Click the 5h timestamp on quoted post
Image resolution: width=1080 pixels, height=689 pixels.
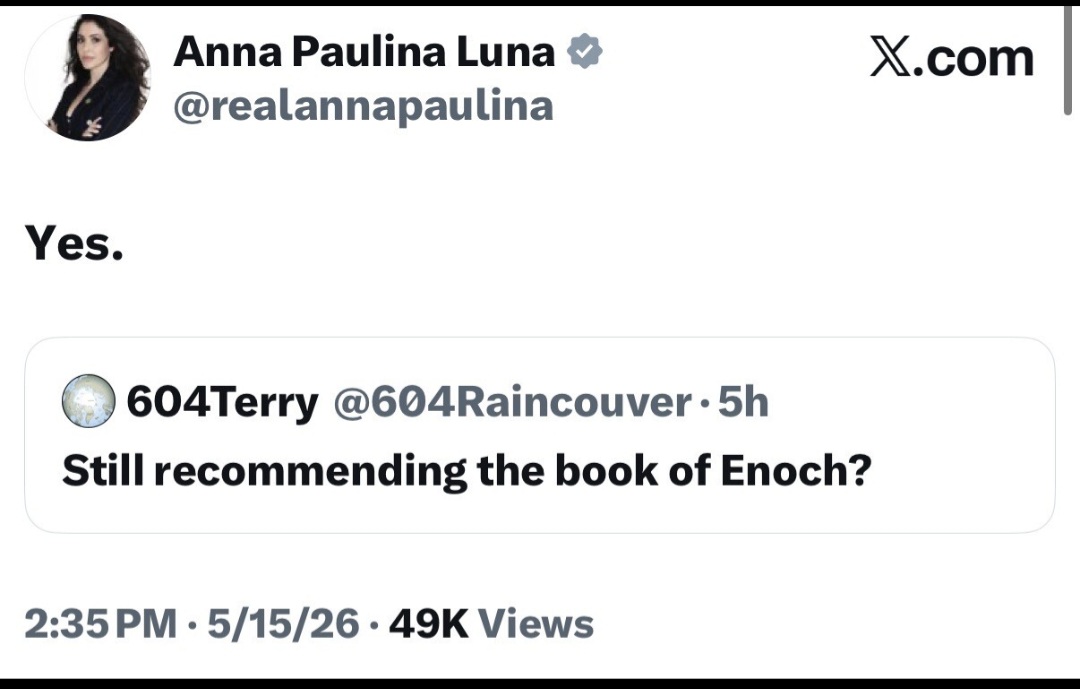click(x=743, y=402)
